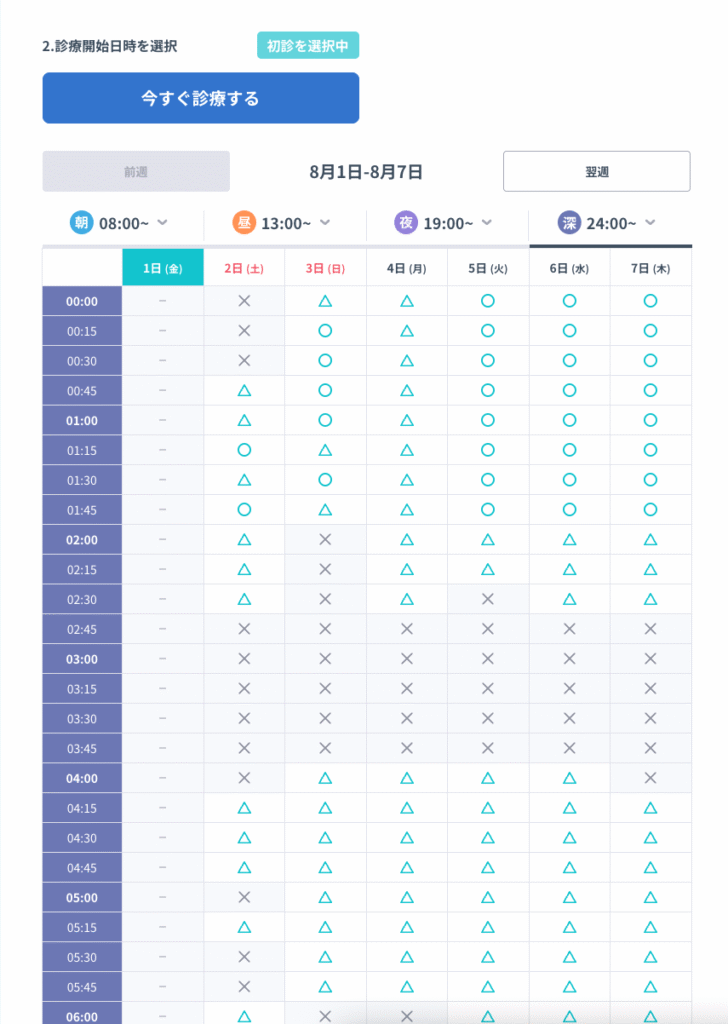Click the violet 夜 circle icon

tap(406, 223)
